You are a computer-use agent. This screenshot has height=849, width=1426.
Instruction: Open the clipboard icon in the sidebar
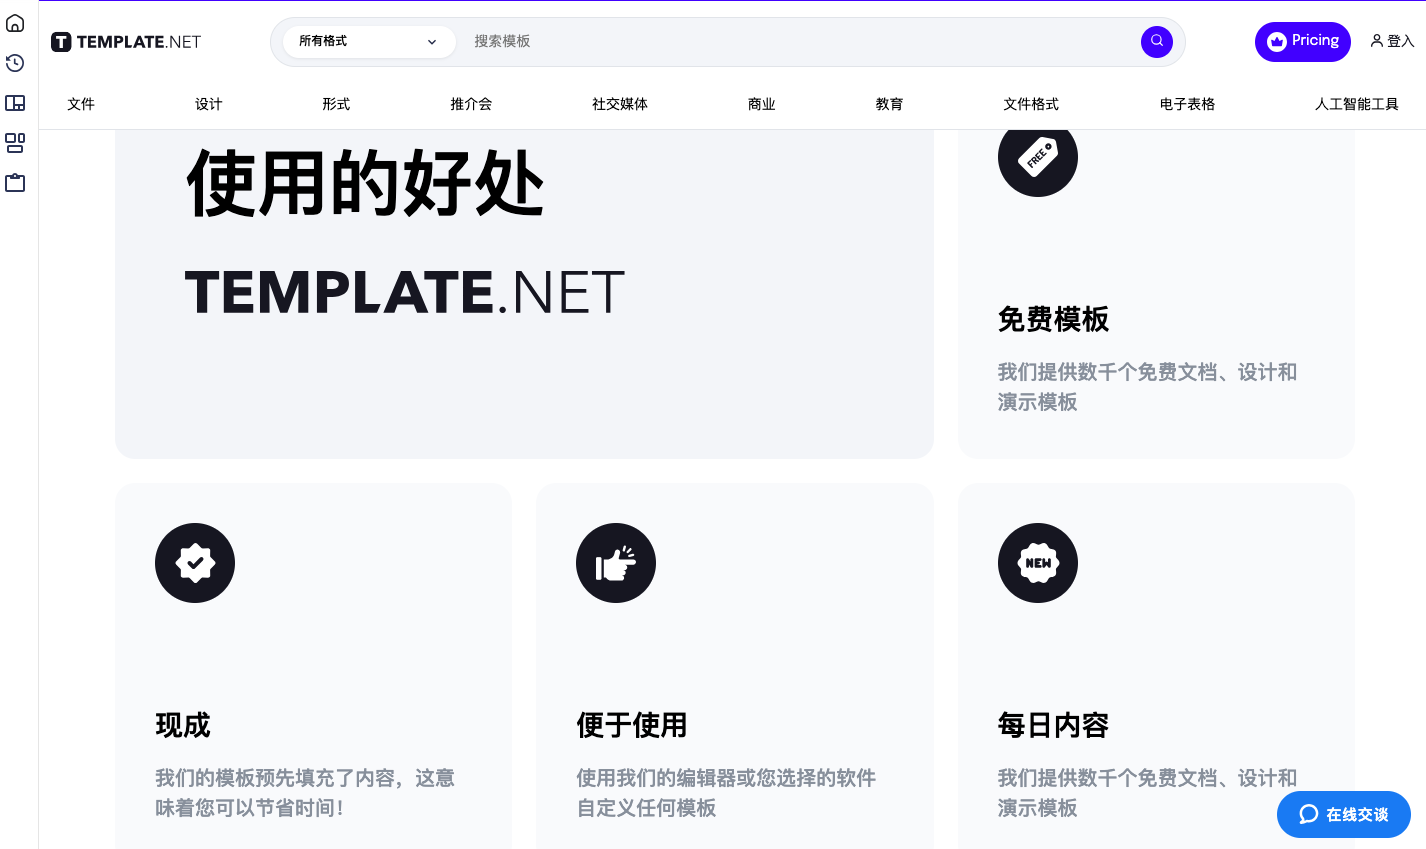click(x=15, y=182)
